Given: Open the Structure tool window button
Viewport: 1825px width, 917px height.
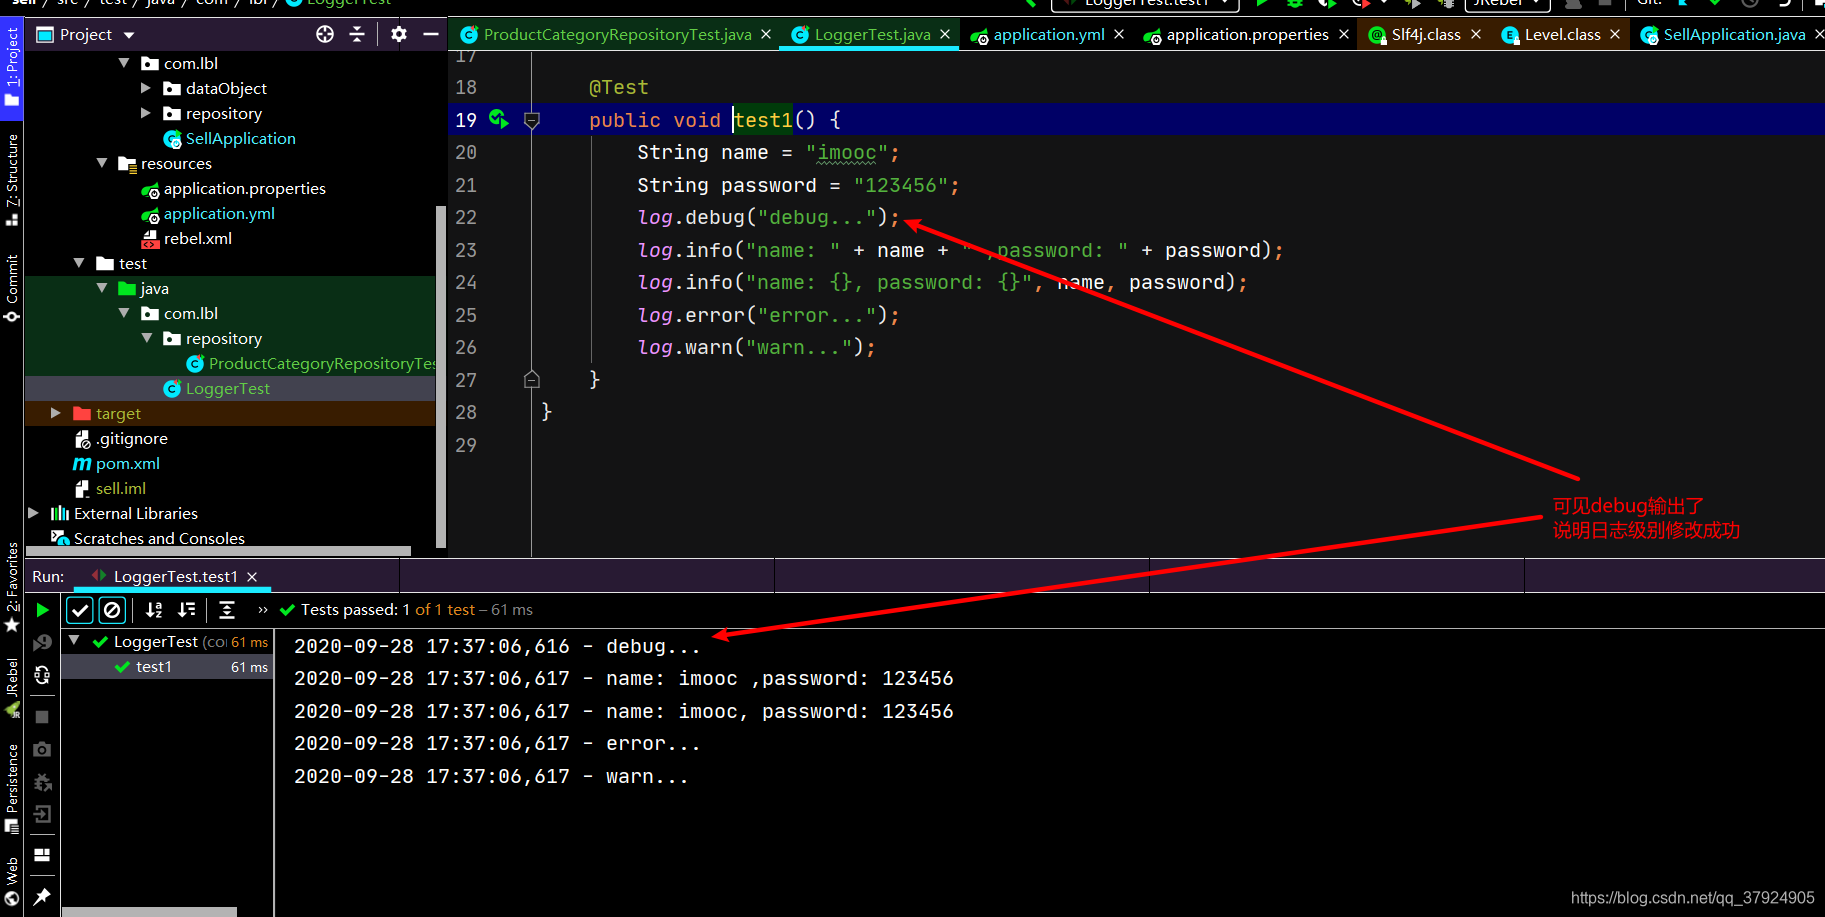Looking at the screenshot, I should pos(11,180).
